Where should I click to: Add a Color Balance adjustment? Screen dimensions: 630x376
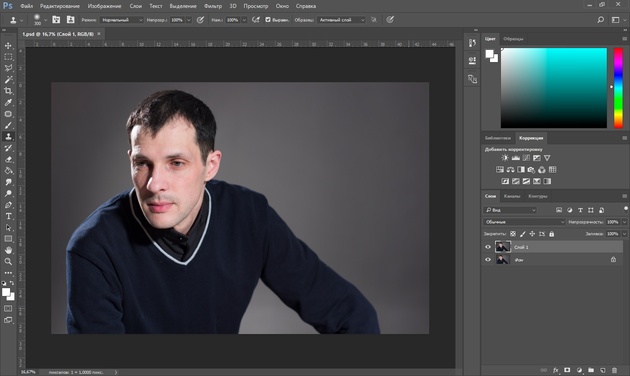(x=510, y=170)
